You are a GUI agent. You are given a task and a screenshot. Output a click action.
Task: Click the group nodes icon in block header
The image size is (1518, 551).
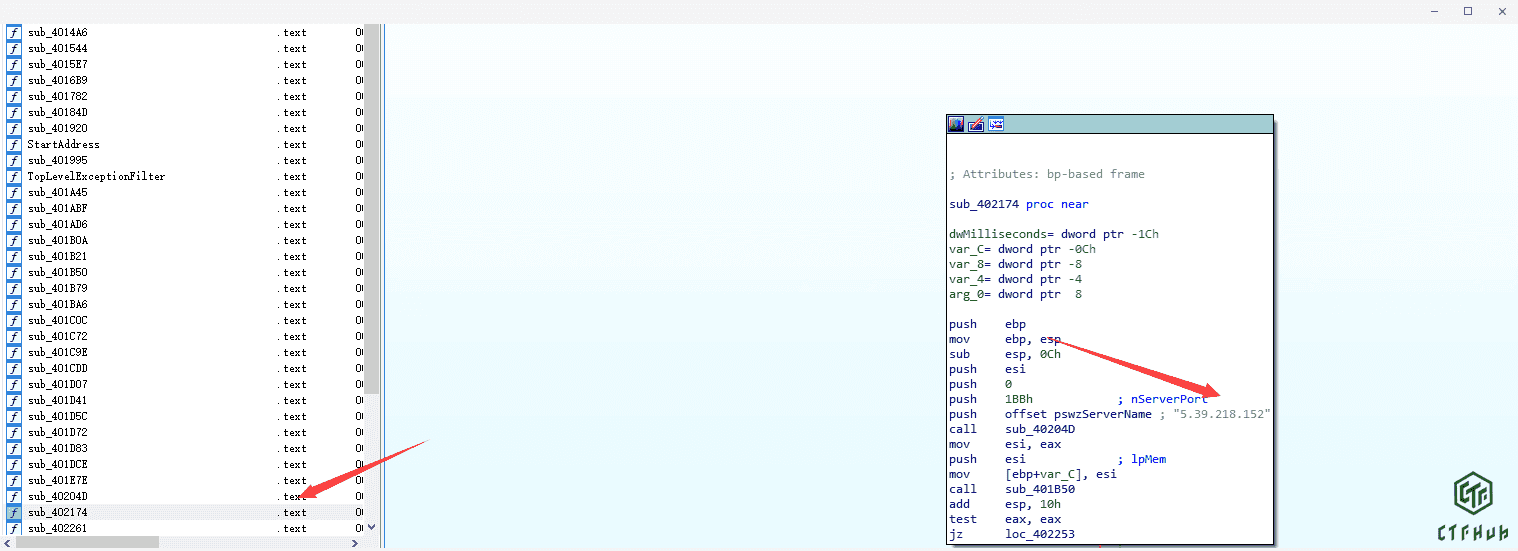996,125
